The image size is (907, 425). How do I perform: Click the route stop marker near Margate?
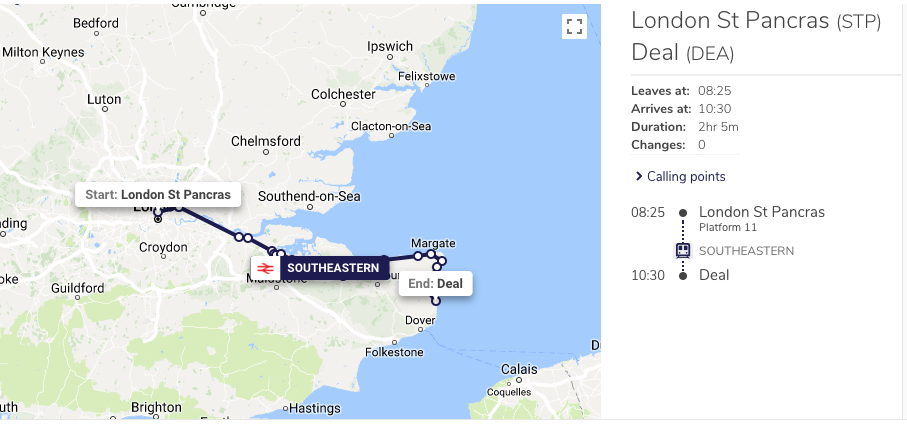431,254
